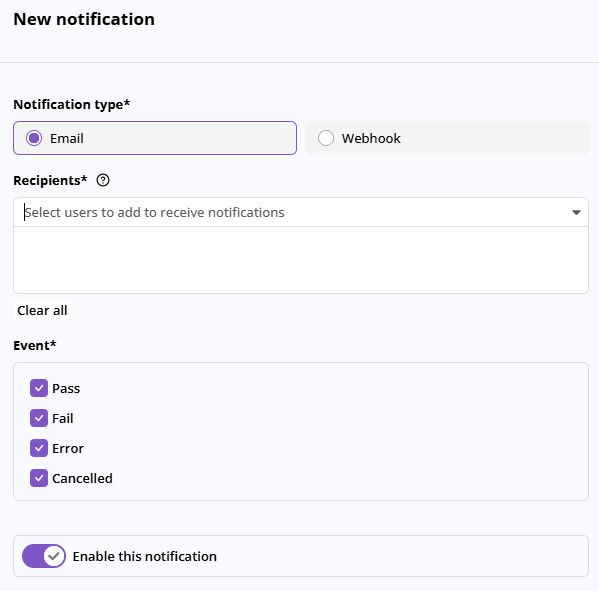Viewport: 599px width, 591px height.
Task: Select the Email notification type
Action: pos(155,138)
